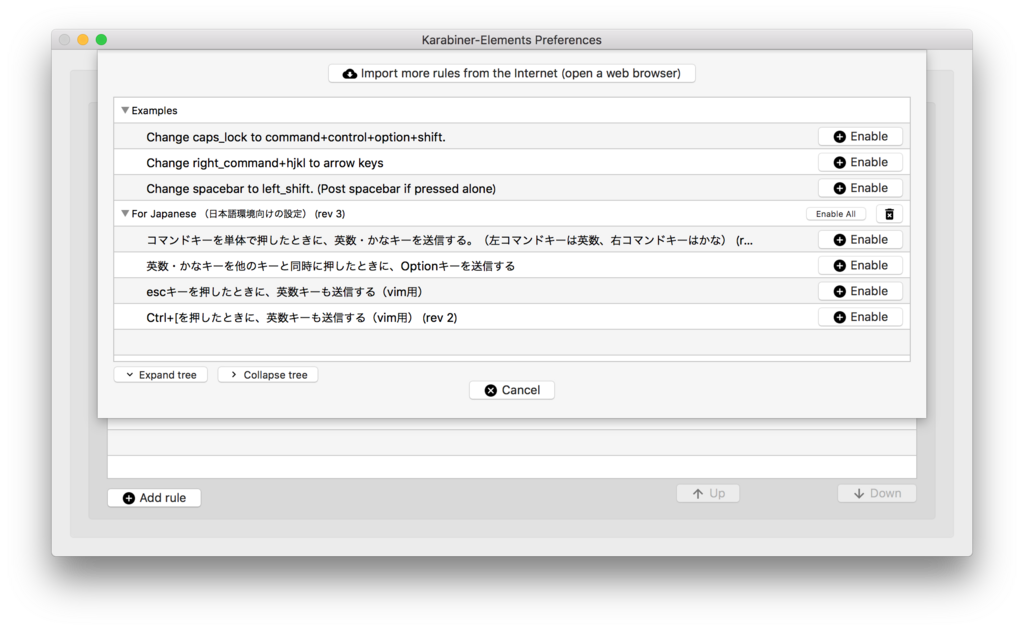Image resolution: width=1024 pixels, height=630 pixels.
Task: Click the up arrow icon on the Up button
Action: tap(697, 494)
